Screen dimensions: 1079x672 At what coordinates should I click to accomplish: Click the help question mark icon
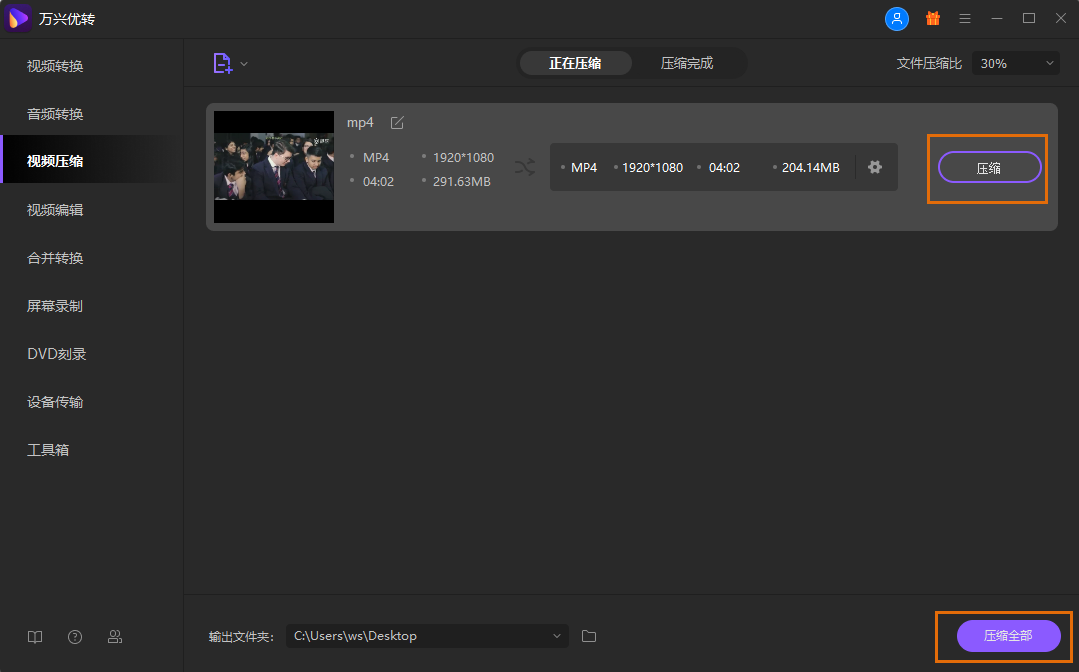(x=75, y=637)
